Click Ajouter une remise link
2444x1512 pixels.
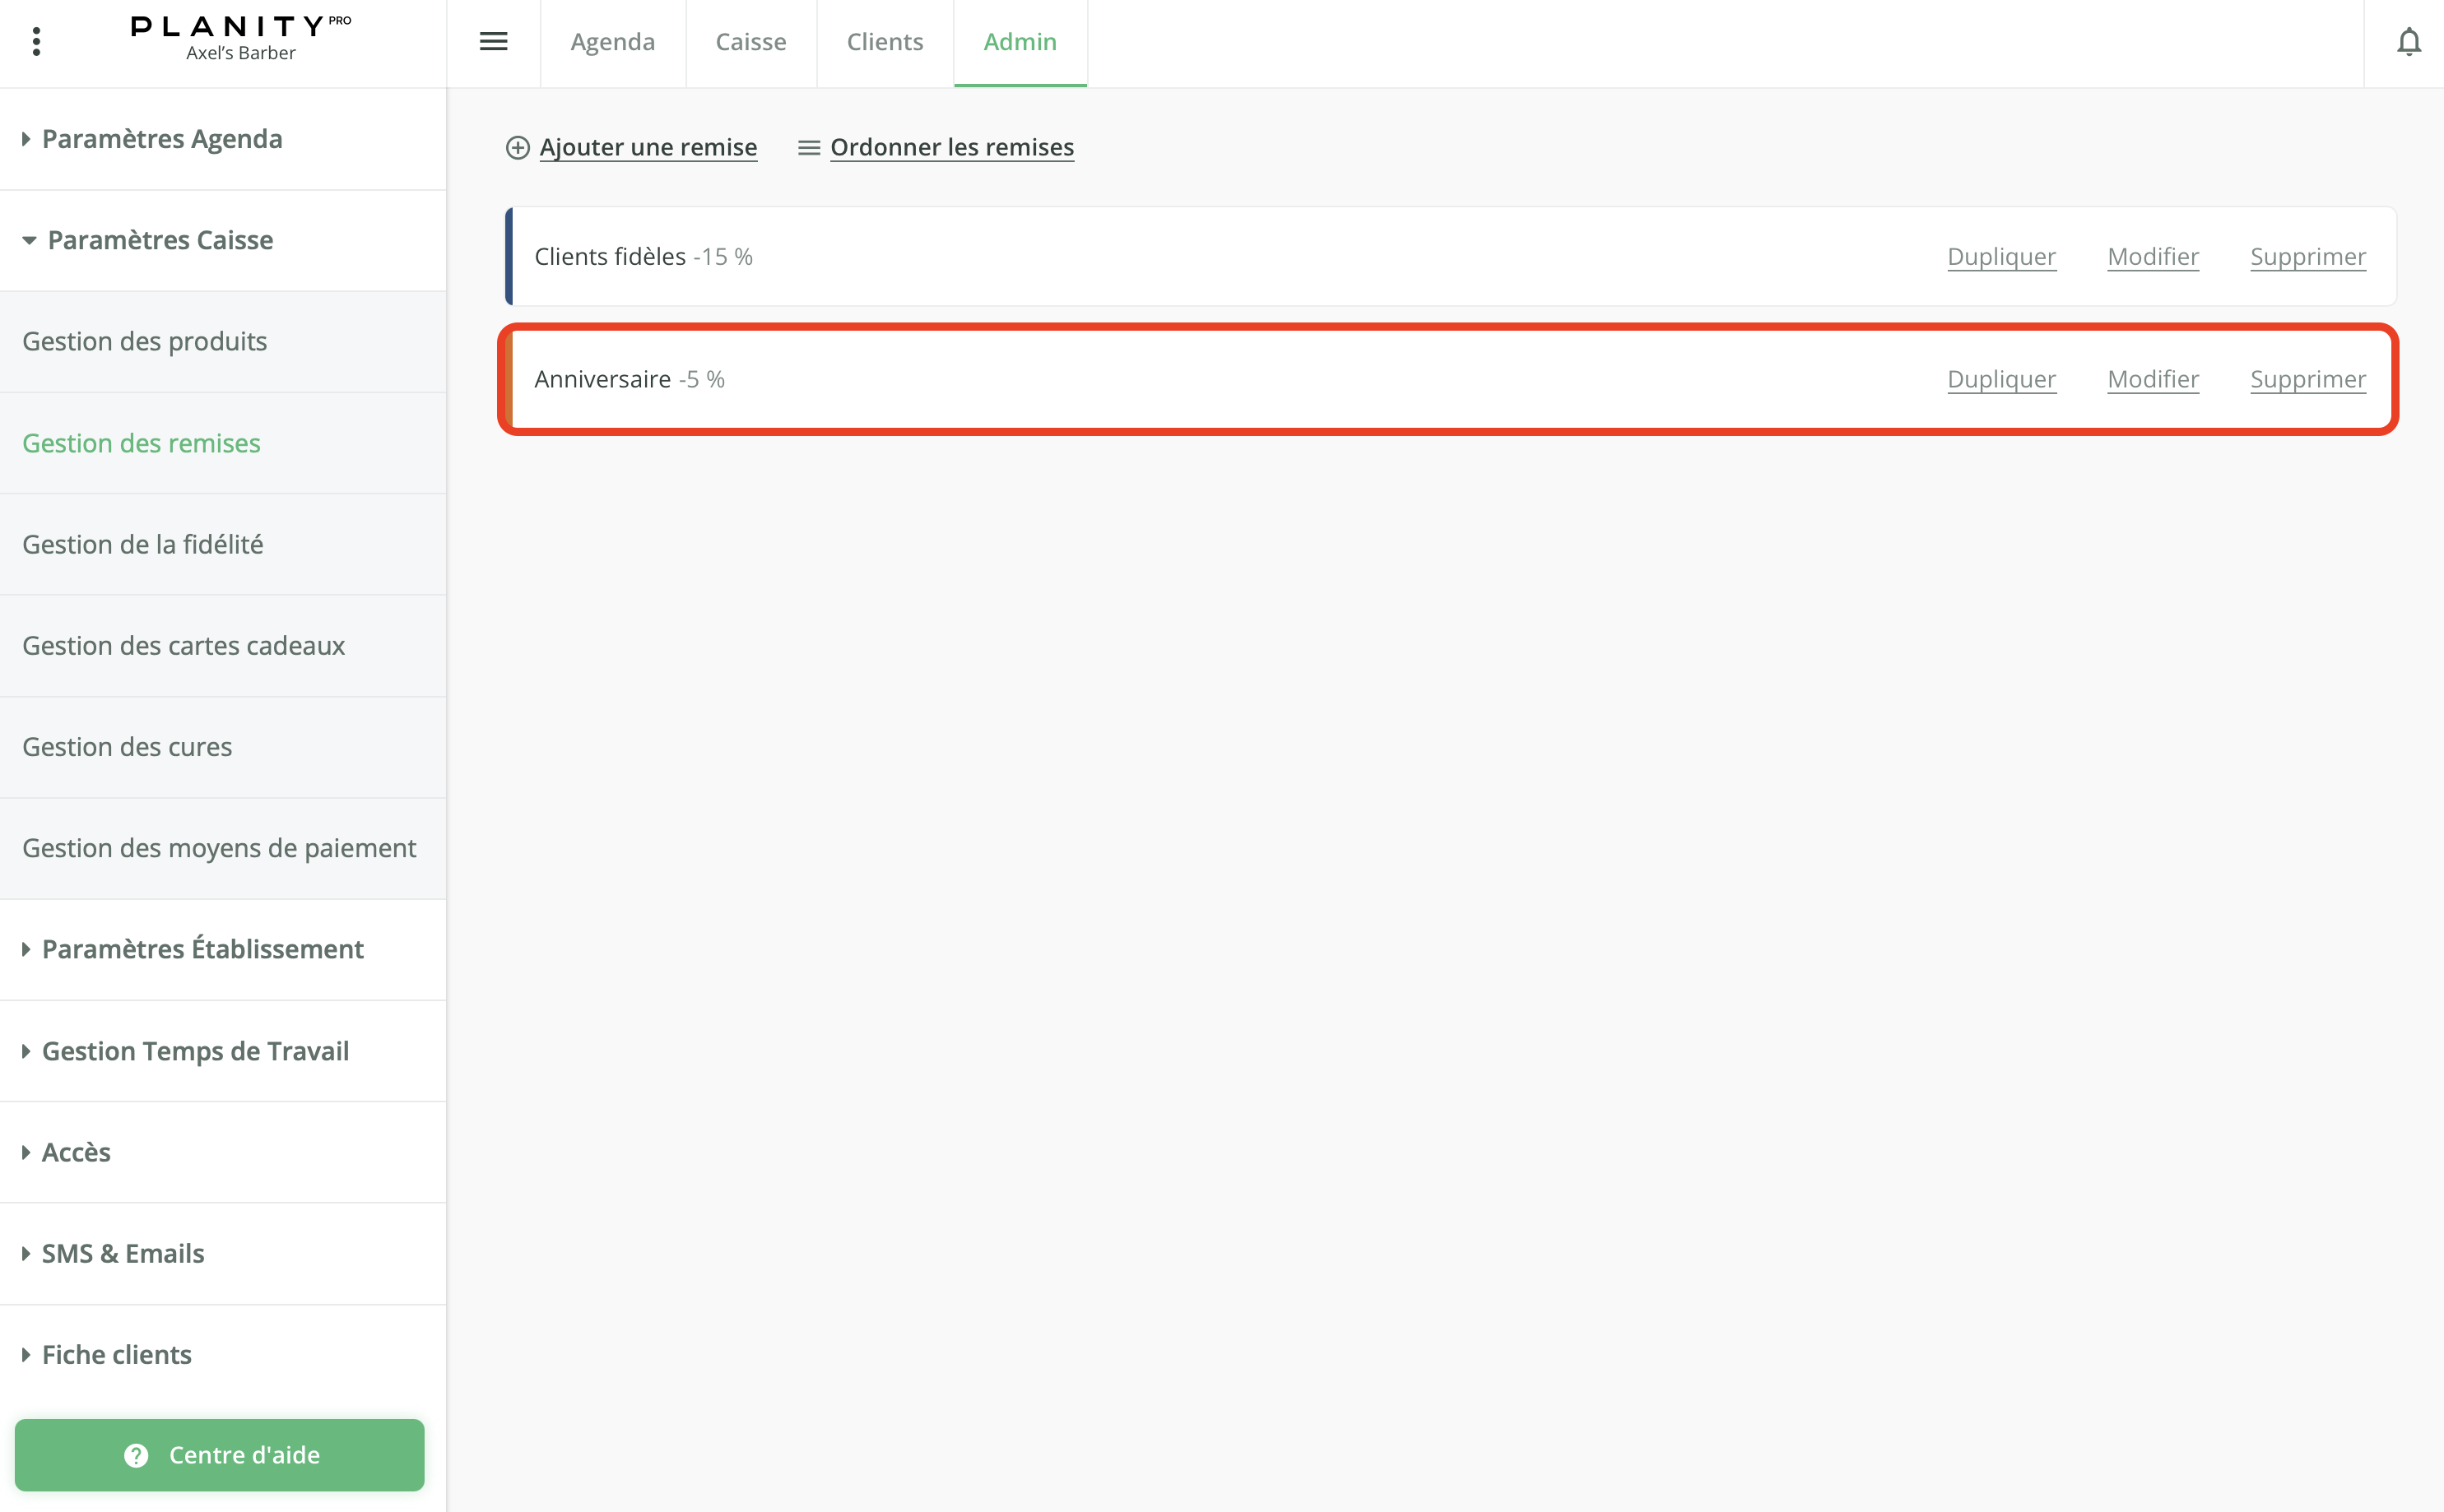(x=648, y=147)
